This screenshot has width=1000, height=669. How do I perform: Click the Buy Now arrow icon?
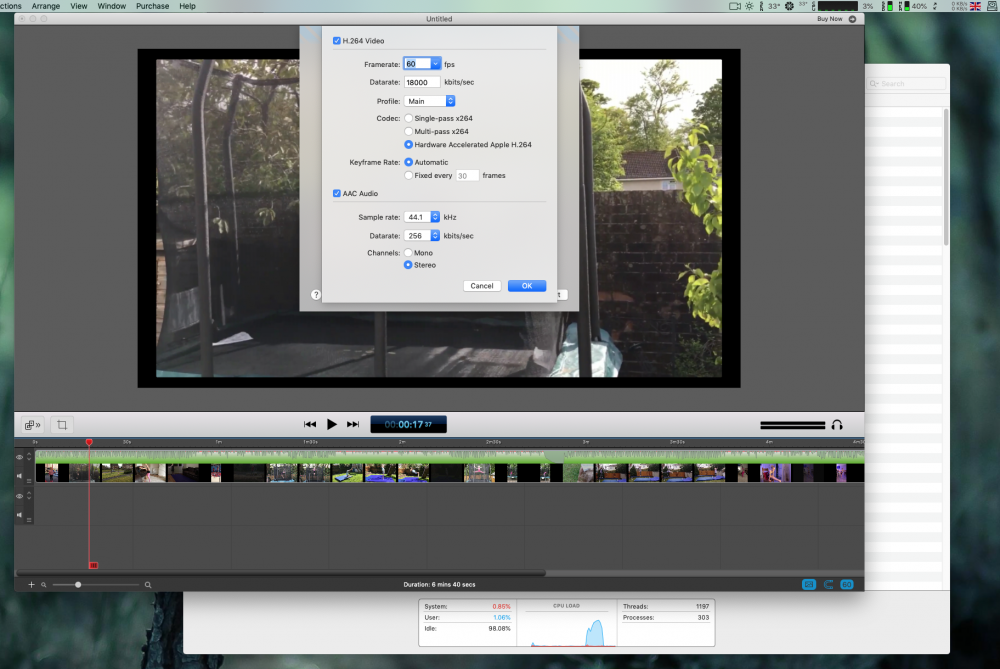(x=852, y=19)
